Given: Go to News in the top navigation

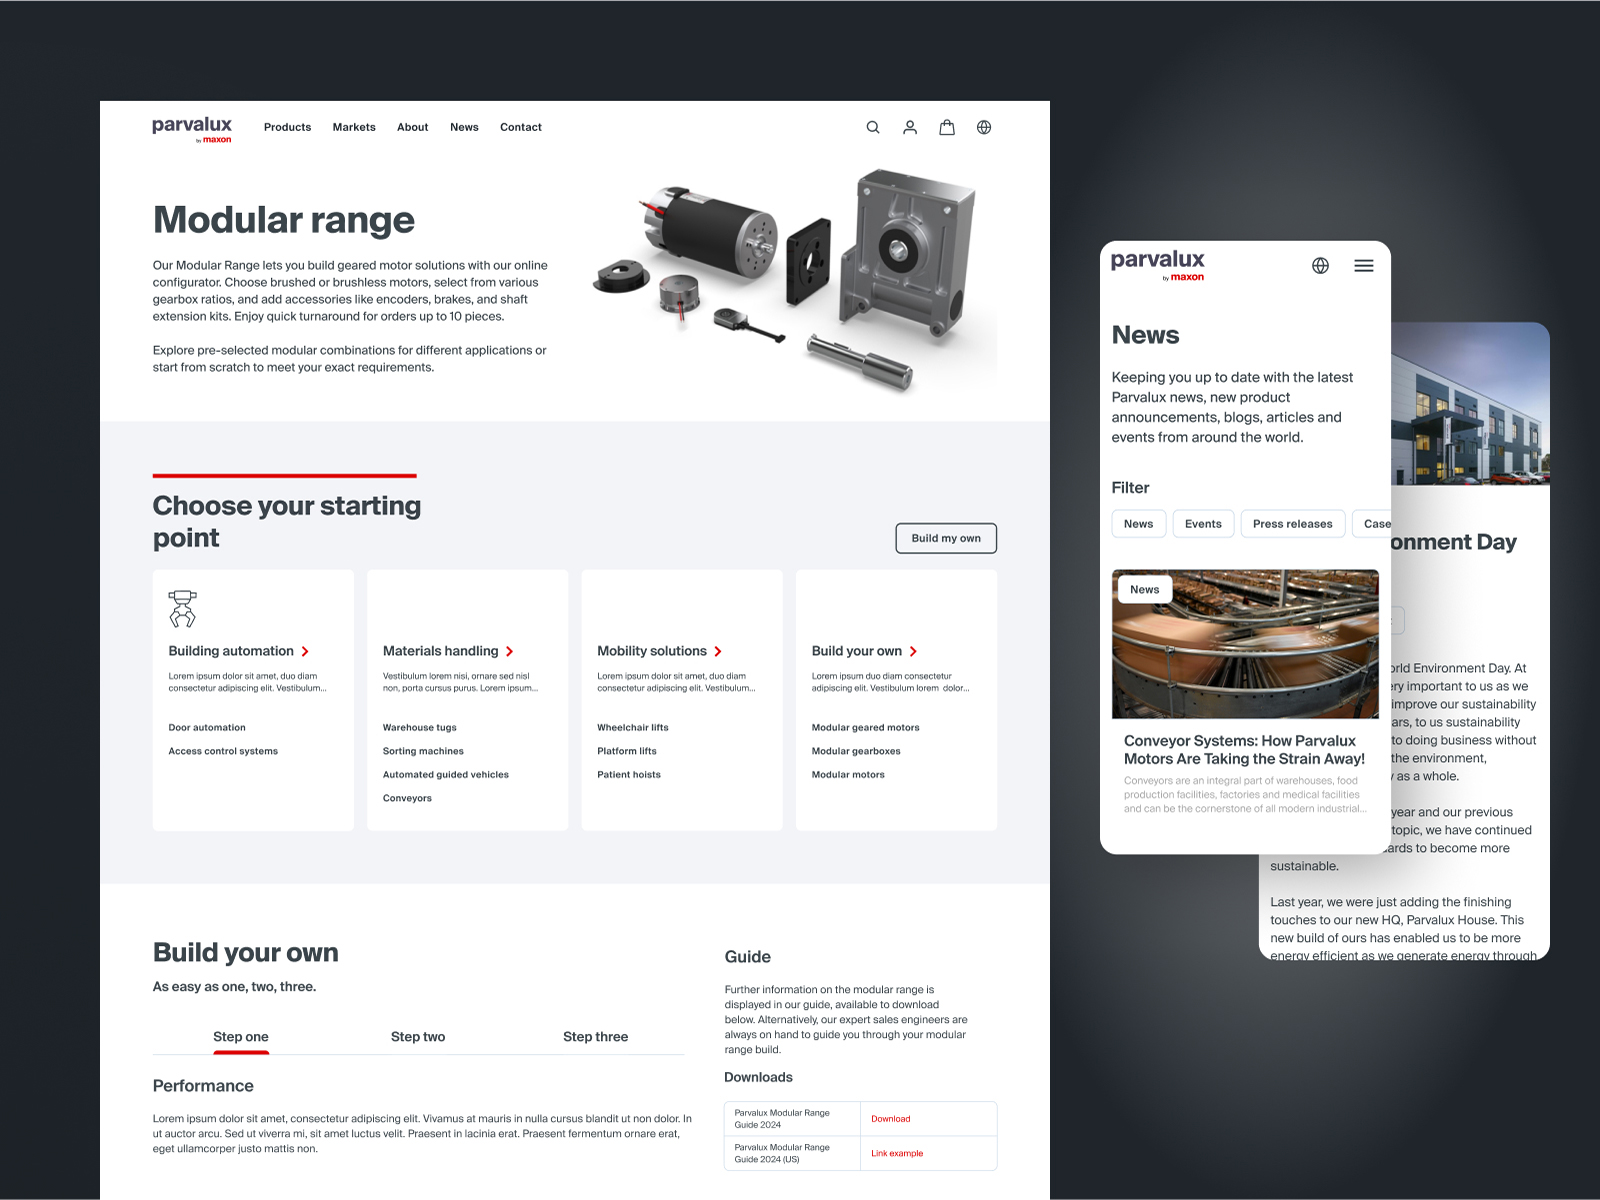Looking at the screenshot, I should point(464,127).
